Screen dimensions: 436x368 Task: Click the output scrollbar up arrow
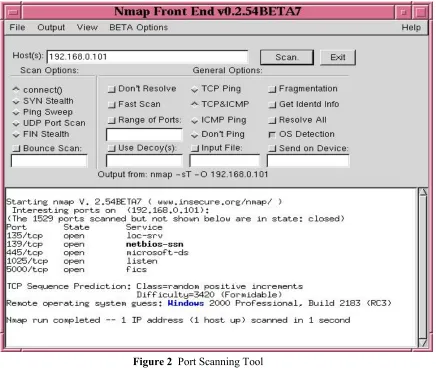pyautogui.click(x=423, y=192)
